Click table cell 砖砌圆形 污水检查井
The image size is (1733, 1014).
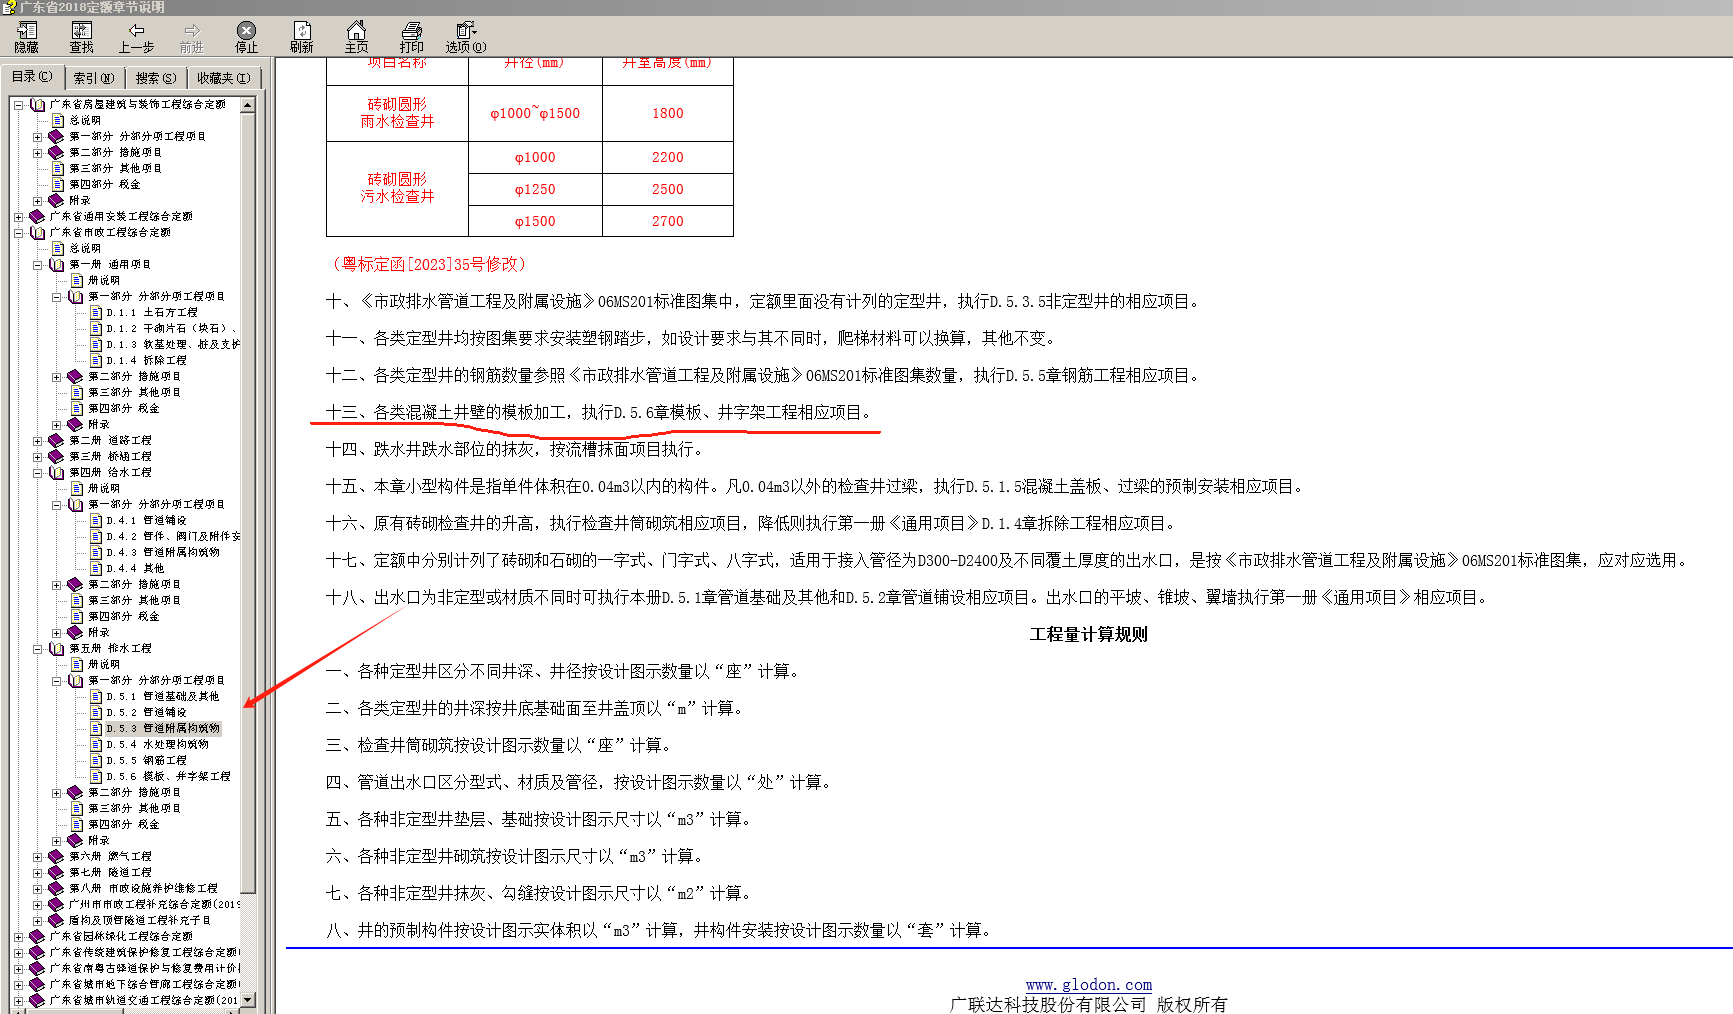point(397,188)
